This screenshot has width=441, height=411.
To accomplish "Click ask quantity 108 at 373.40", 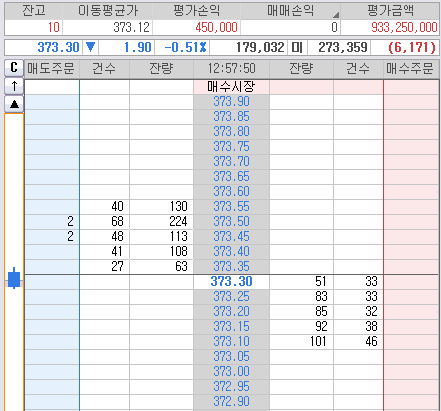I will [162, 252].
